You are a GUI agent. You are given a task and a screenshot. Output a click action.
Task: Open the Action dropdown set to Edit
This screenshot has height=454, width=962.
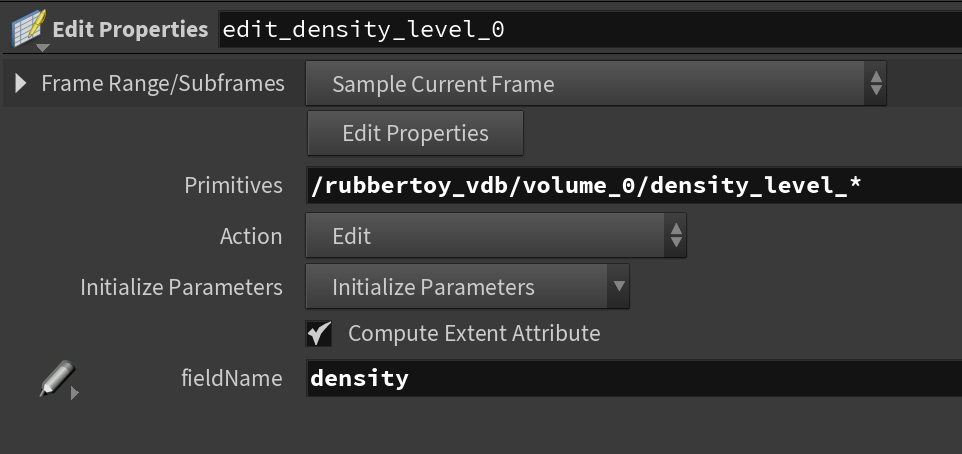(x=496, y=236)
